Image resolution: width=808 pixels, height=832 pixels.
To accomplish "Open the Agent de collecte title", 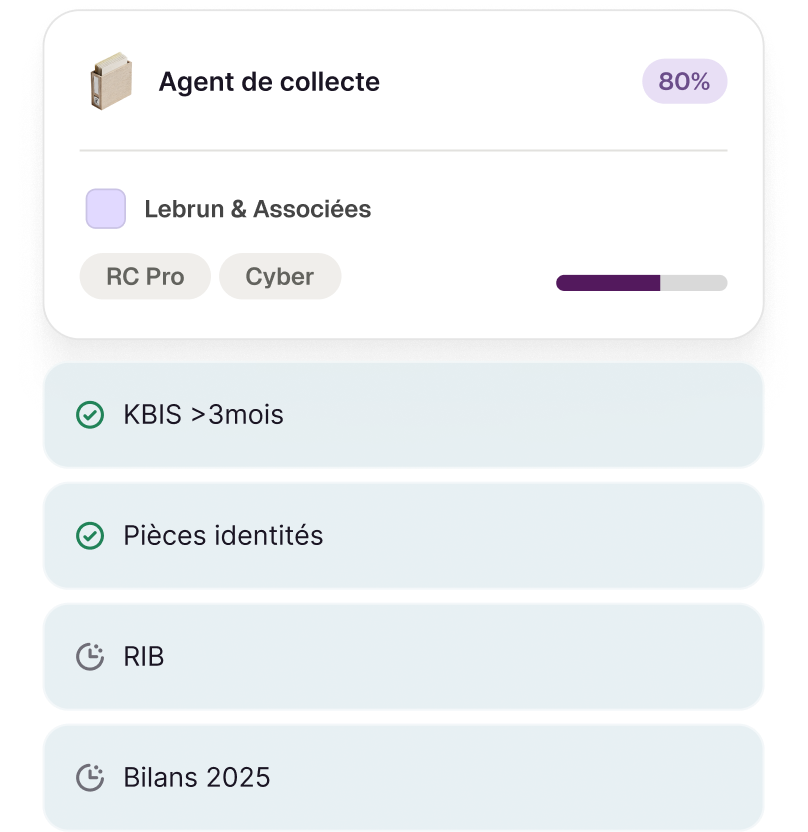I will (269, 82).
